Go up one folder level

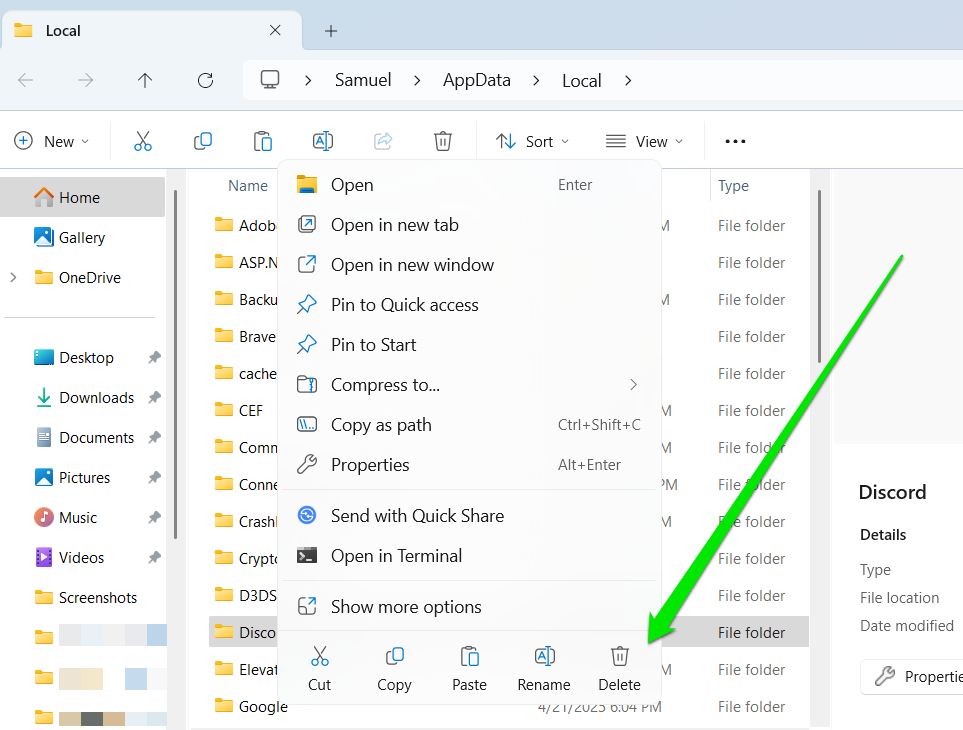(x=145, y=81)
